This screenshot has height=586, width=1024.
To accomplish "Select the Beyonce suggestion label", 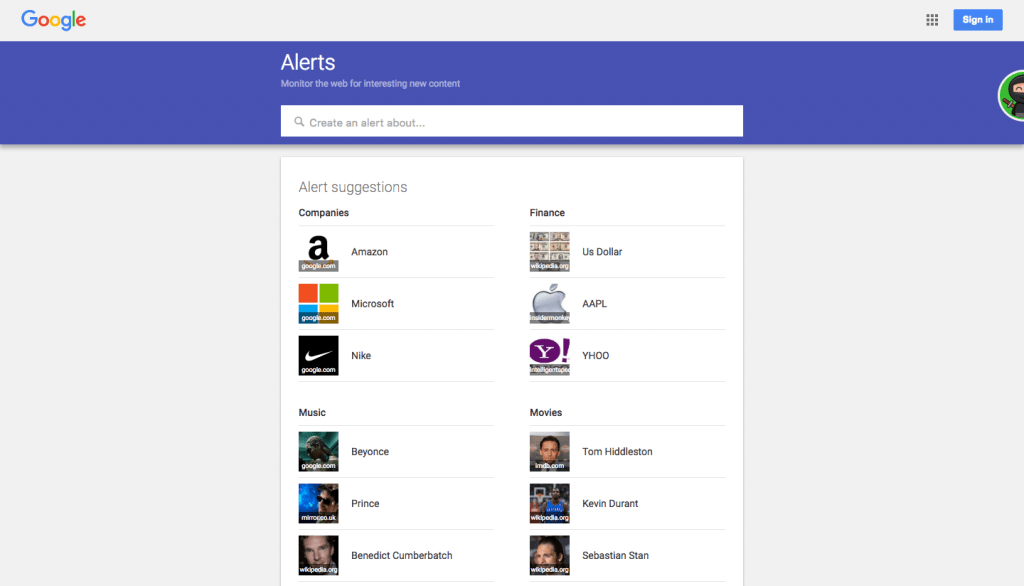I will coord(370,451).
